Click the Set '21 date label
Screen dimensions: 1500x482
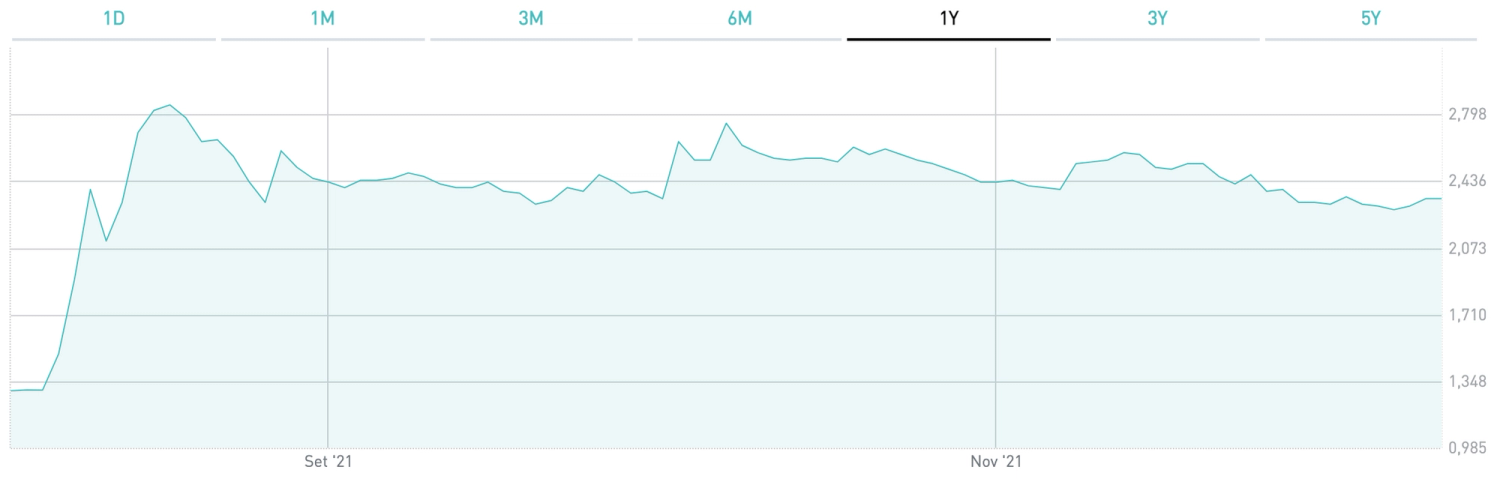(328, 462)
